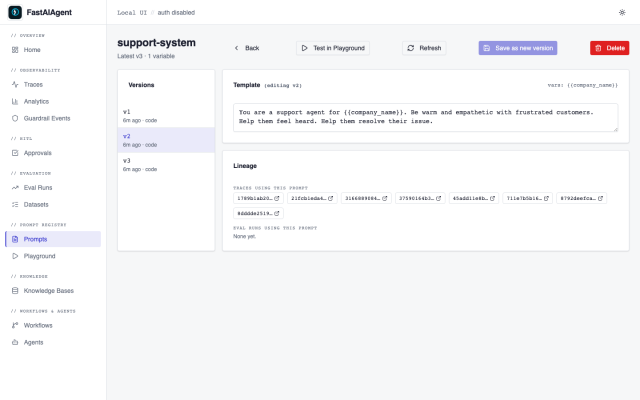Image resolution: width=640 pixels, height=400 pixels.
Task: Open the Traces page icon
Action: 15,84
